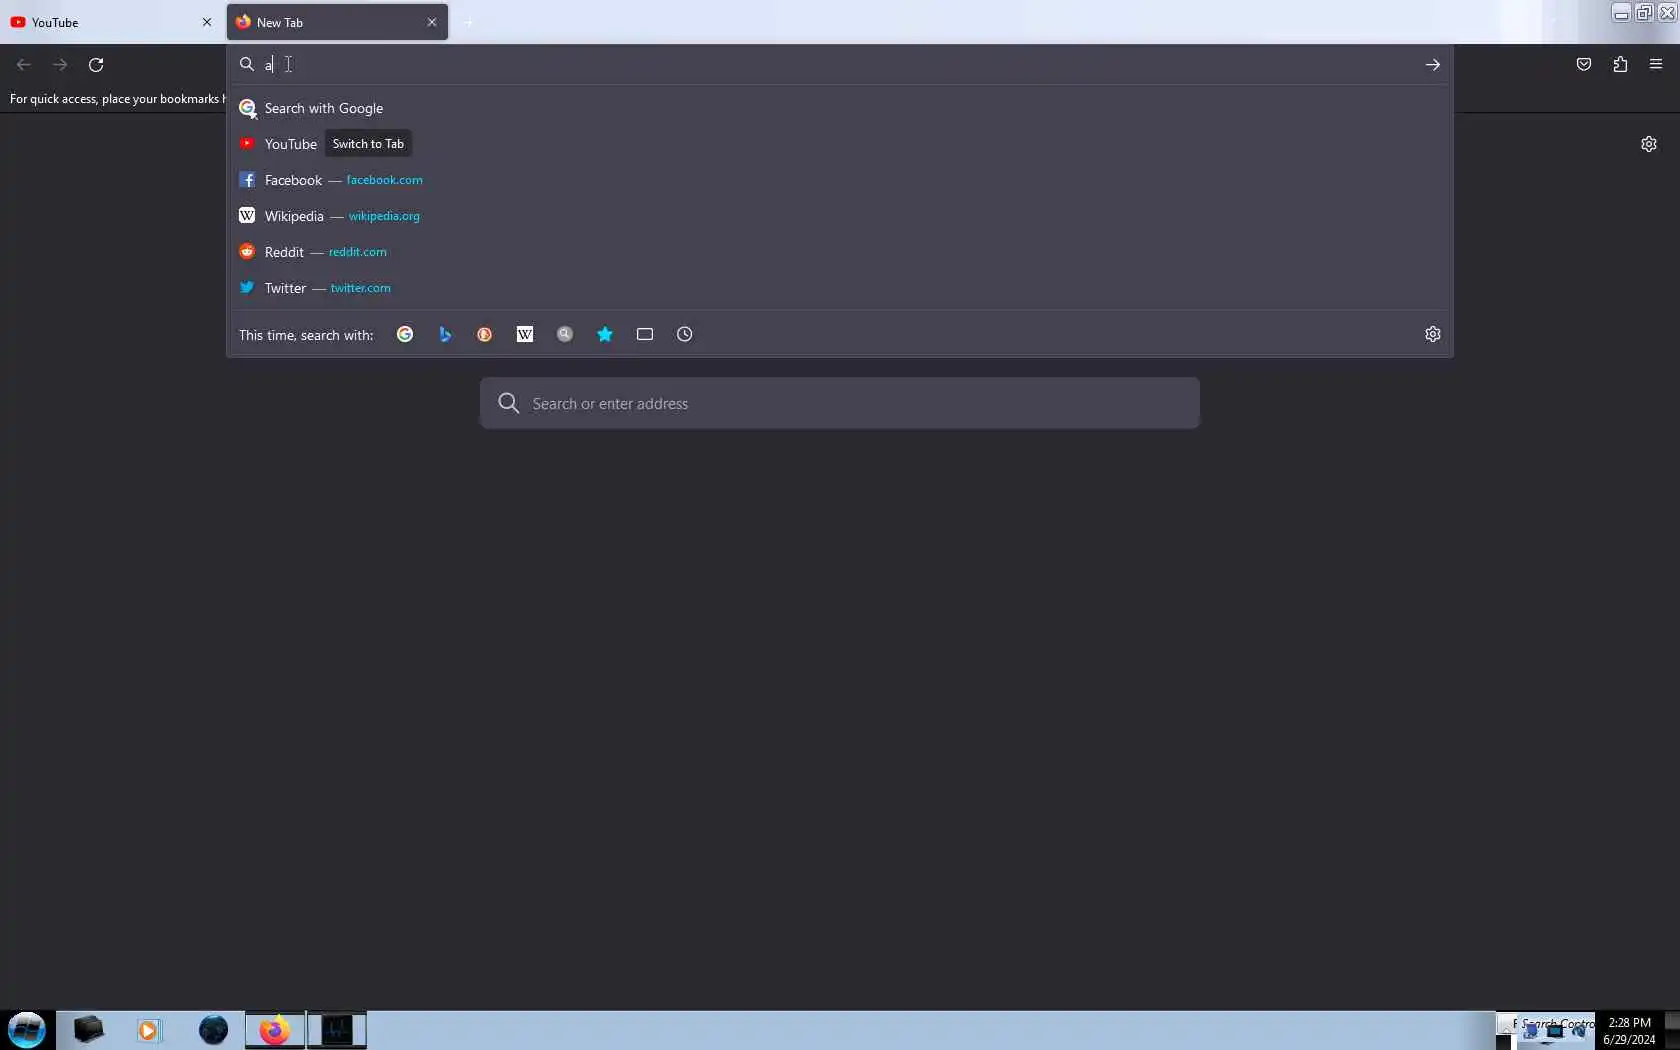Image resolution: width=1680 pixels, height=1050 pixels.
Task: Personalize new tab with gear icon
Action: click(x=1649, y=144)
